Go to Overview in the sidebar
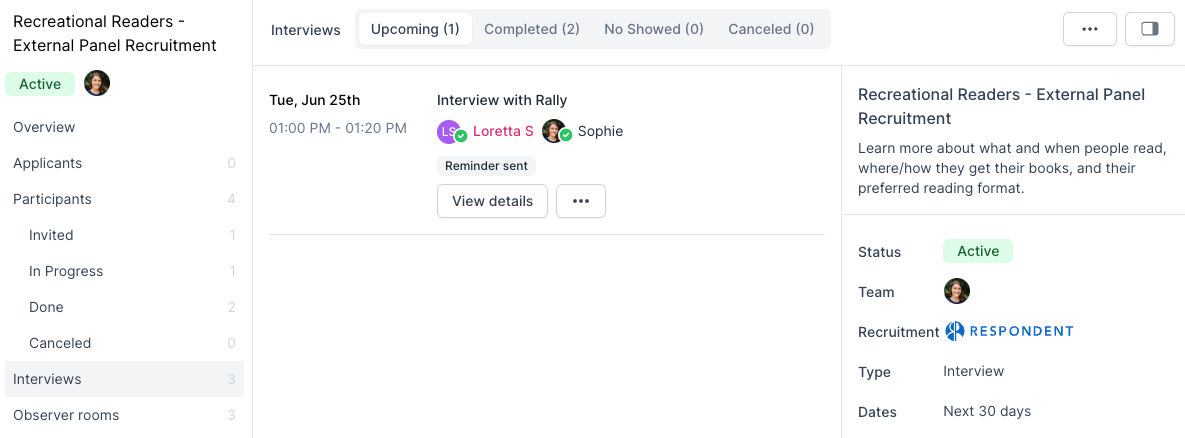 click(x=44, y=127)
